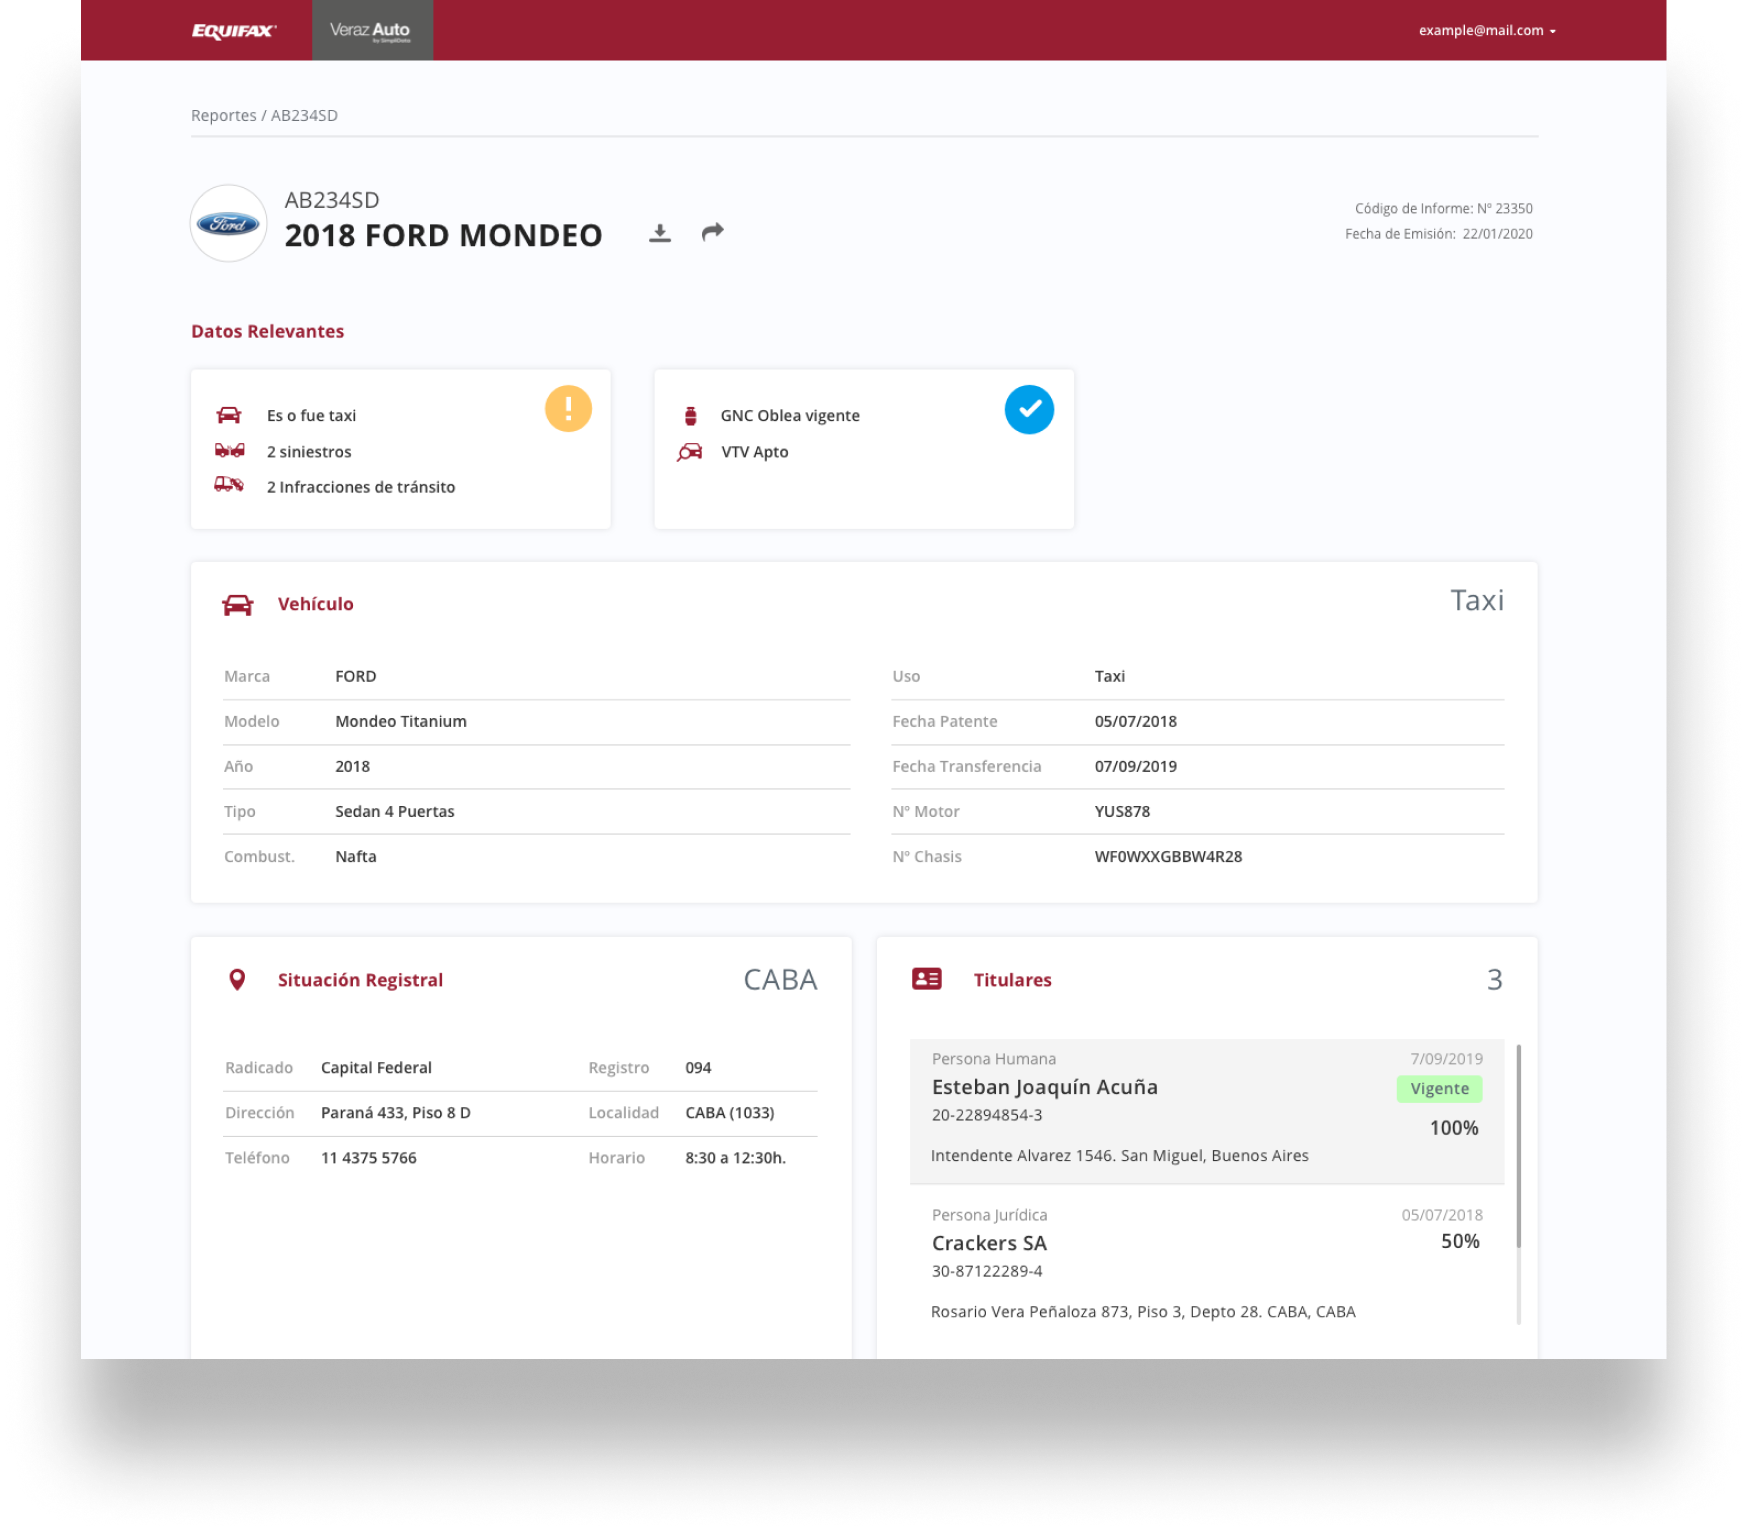Image resolution: width=1748 pixels, height=1535 pixels.
Task: Click the Fecha Patente value 05/07/2018
Action: click(1136, 721)
